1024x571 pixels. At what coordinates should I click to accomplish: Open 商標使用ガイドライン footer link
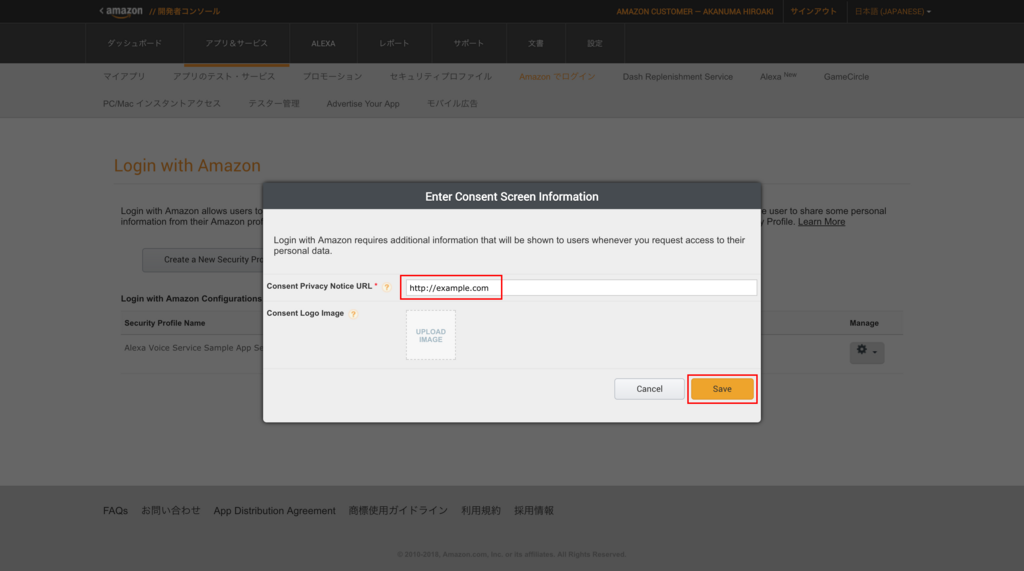[x=398, y=511]
